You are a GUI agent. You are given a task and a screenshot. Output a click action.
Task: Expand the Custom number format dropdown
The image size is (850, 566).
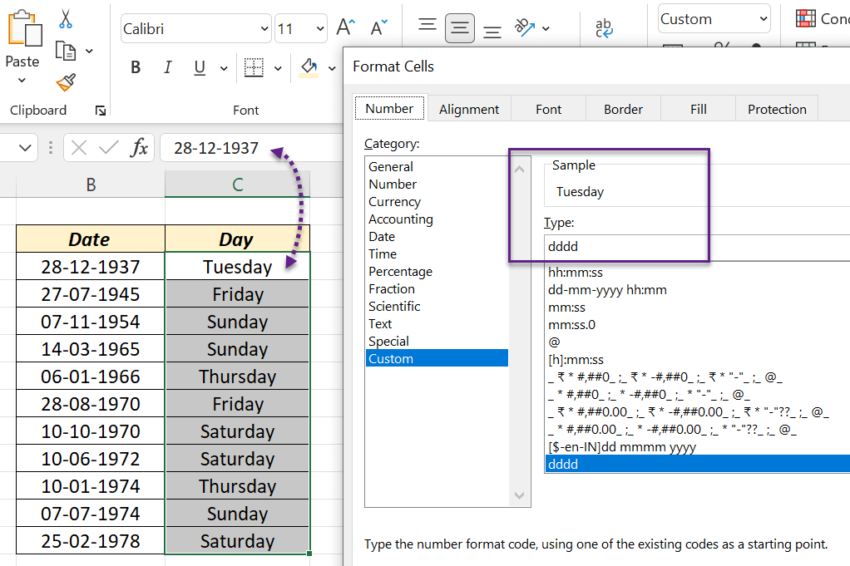(x=763, y=19)
